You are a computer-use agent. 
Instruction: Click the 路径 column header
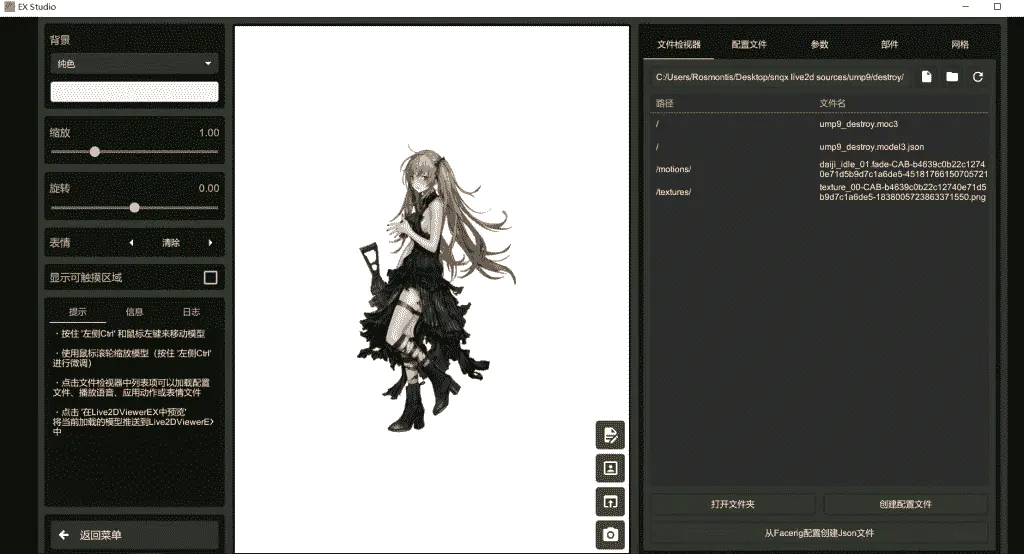coord(665,103)
